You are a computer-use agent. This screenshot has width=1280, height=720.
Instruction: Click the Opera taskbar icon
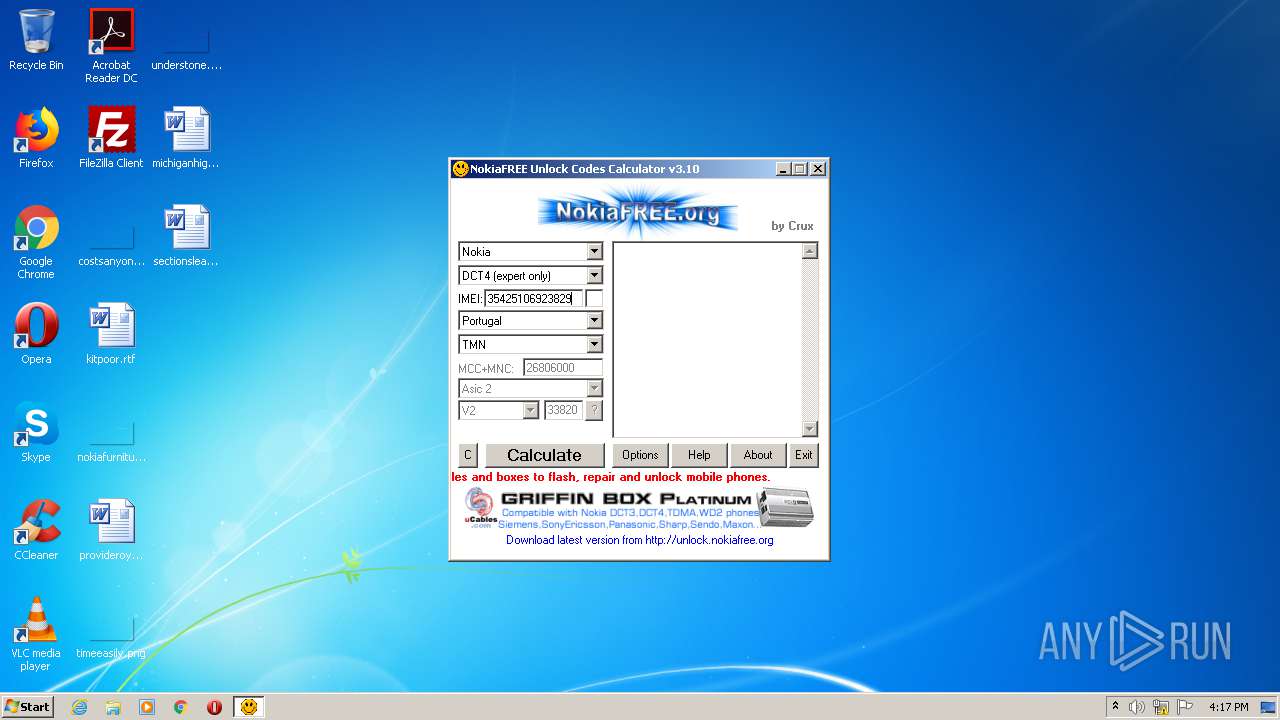(x=214, y=707)
